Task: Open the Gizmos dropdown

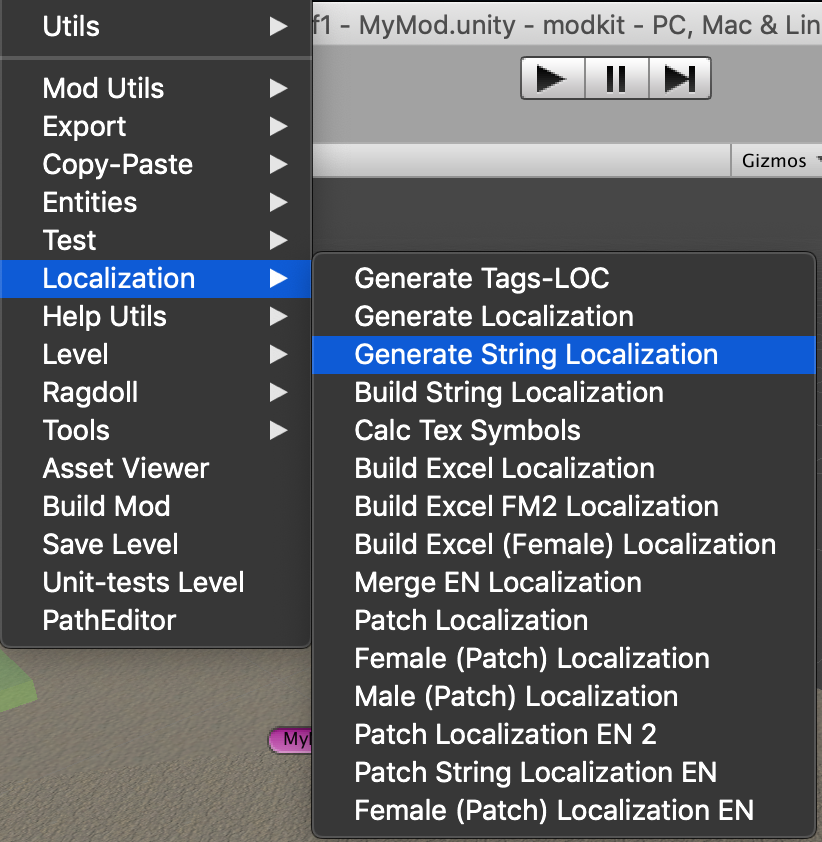Action: (778, 160)
